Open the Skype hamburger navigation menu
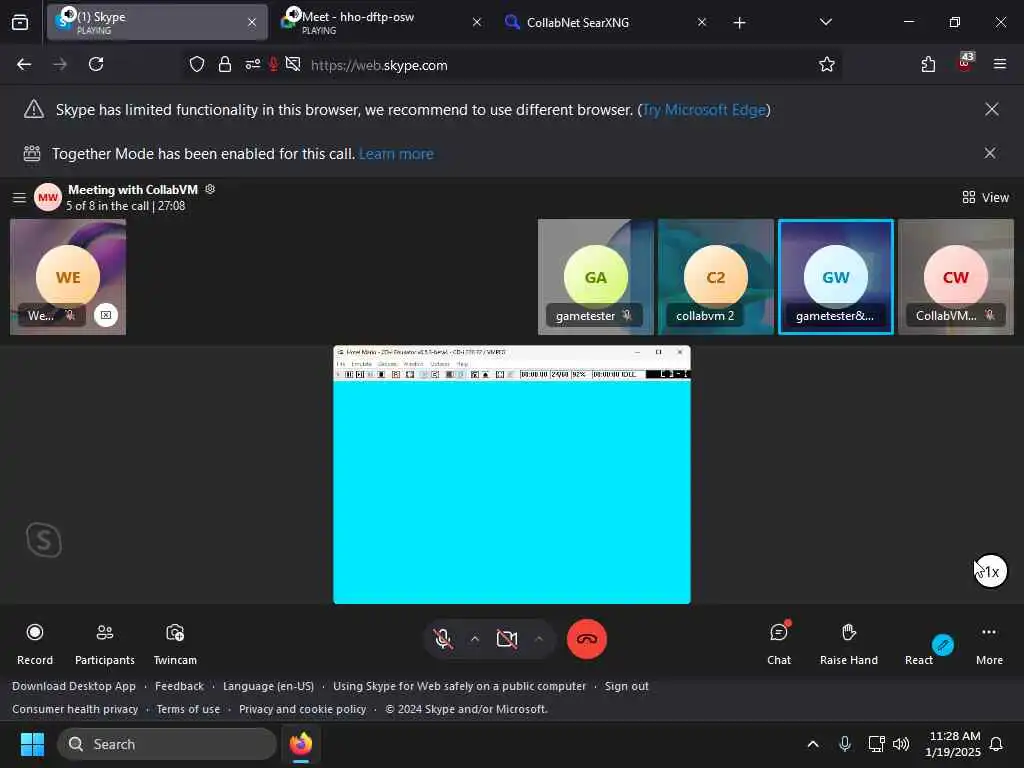1024x768 pixels. [x=20, y=197]
